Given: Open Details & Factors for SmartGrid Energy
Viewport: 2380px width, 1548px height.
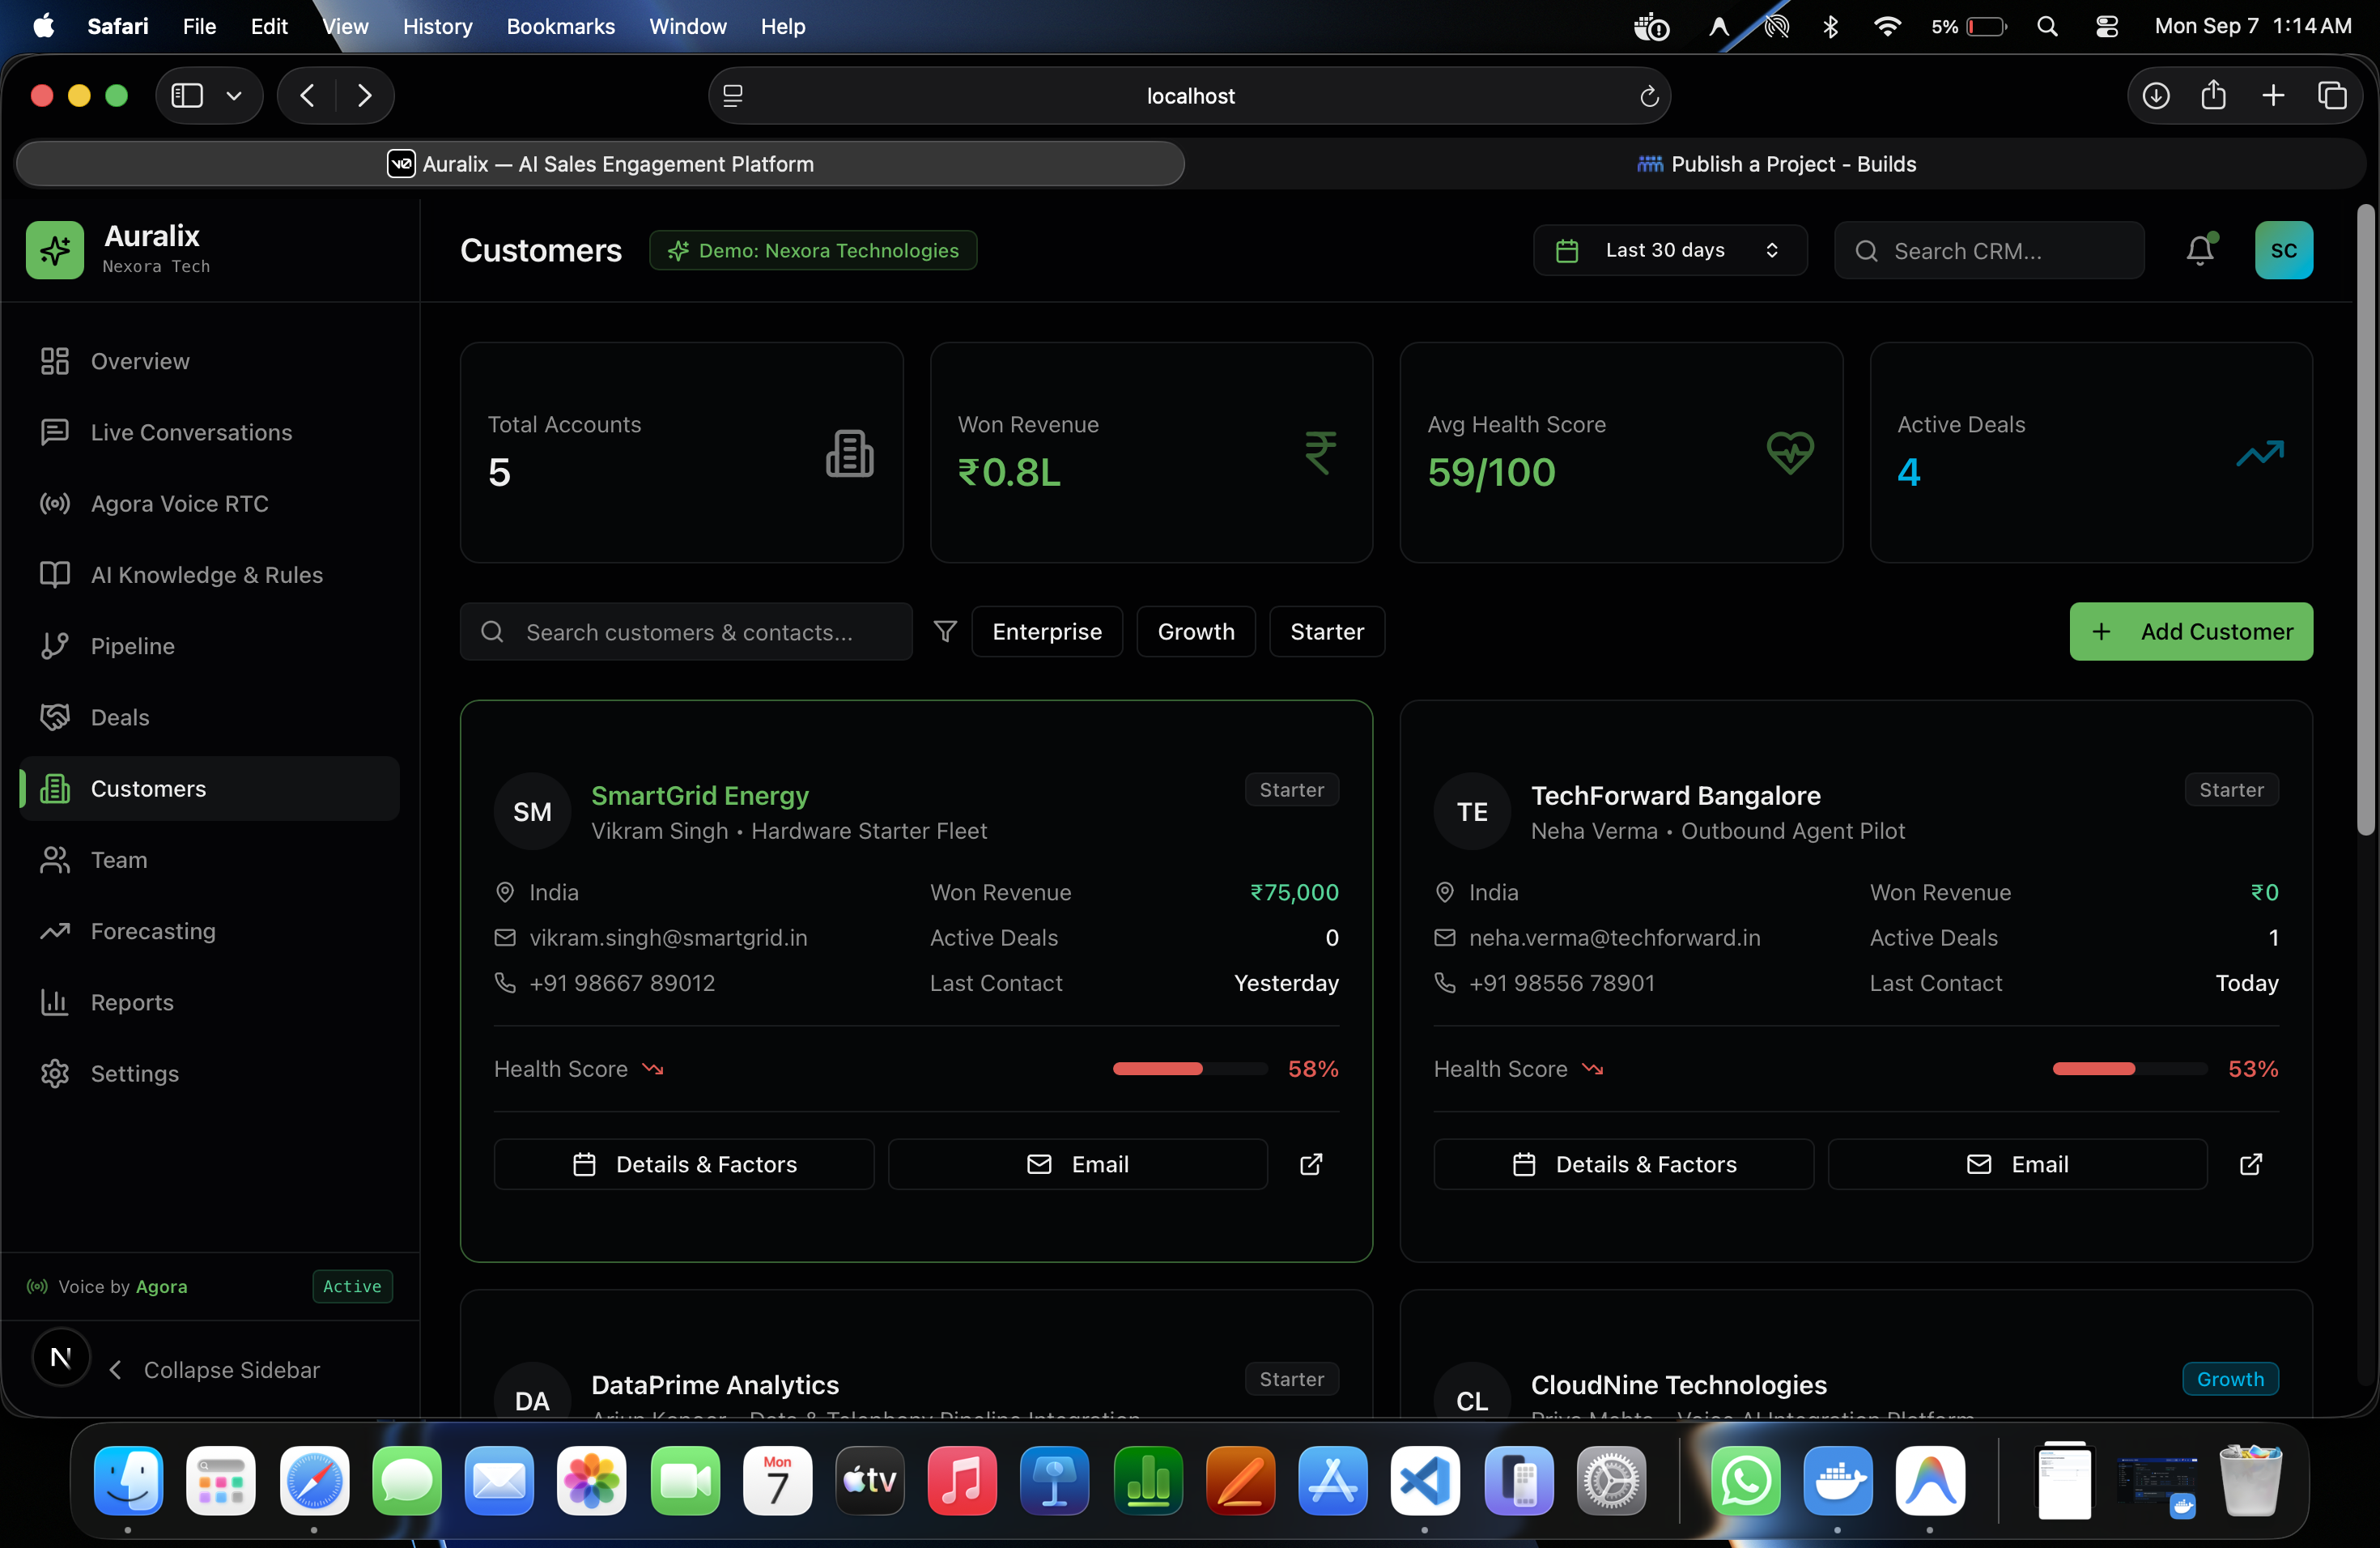Looking at the screenshot, I should tap(684, 1164).
